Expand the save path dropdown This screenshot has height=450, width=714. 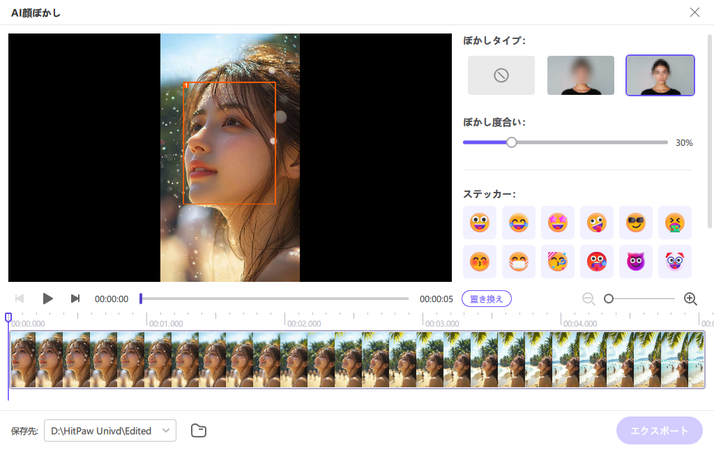[x=166, y=430]
